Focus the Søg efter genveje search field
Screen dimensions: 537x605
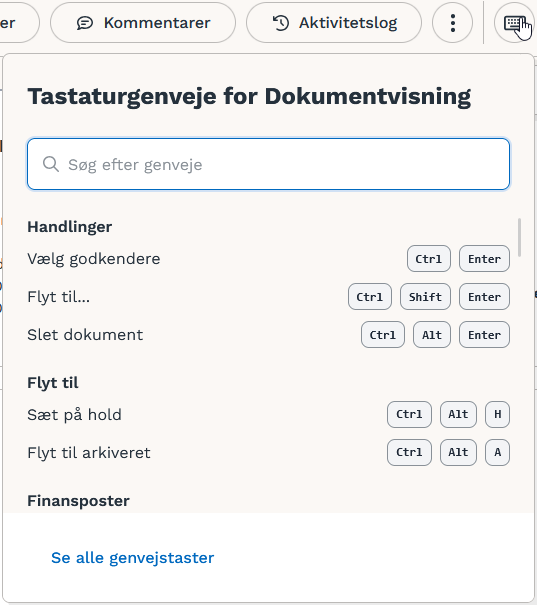tap(268, 164)
